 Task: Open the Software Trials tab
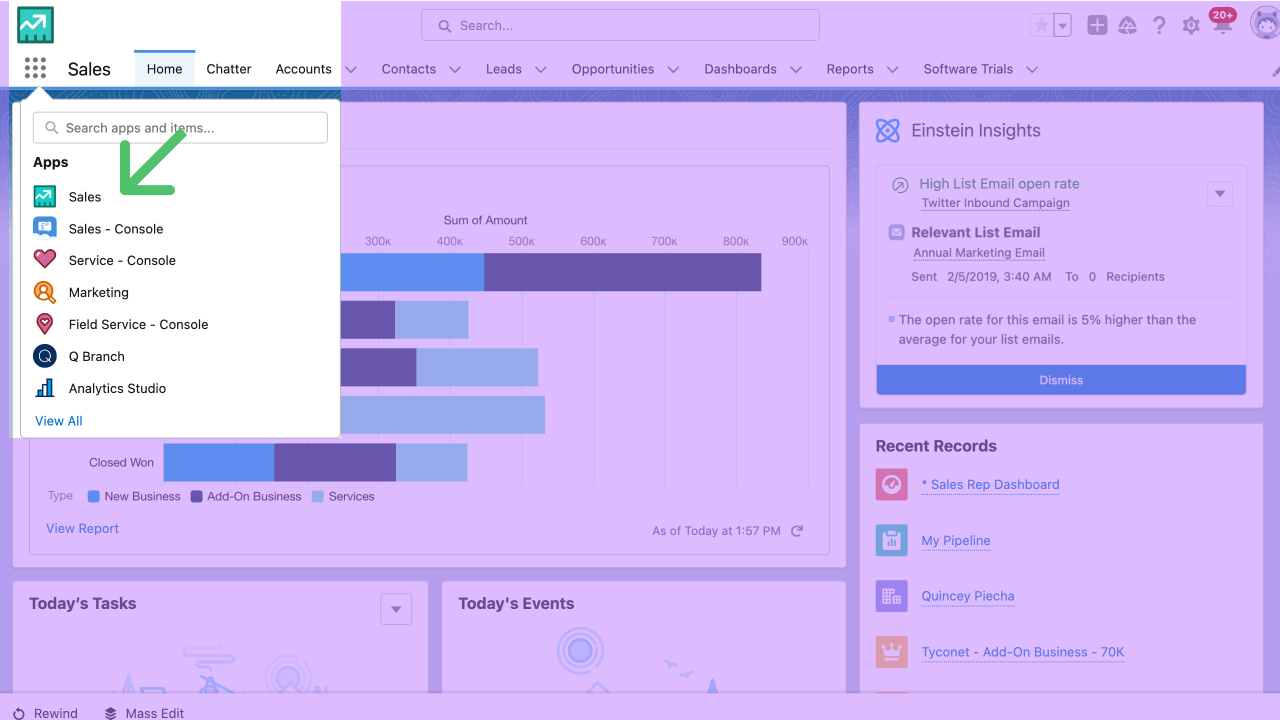[x=968, y=69]
